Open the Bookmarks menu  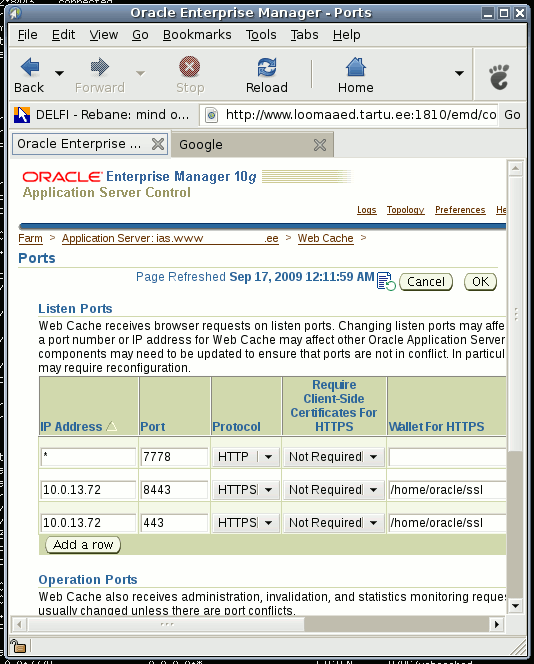[197, 35]
